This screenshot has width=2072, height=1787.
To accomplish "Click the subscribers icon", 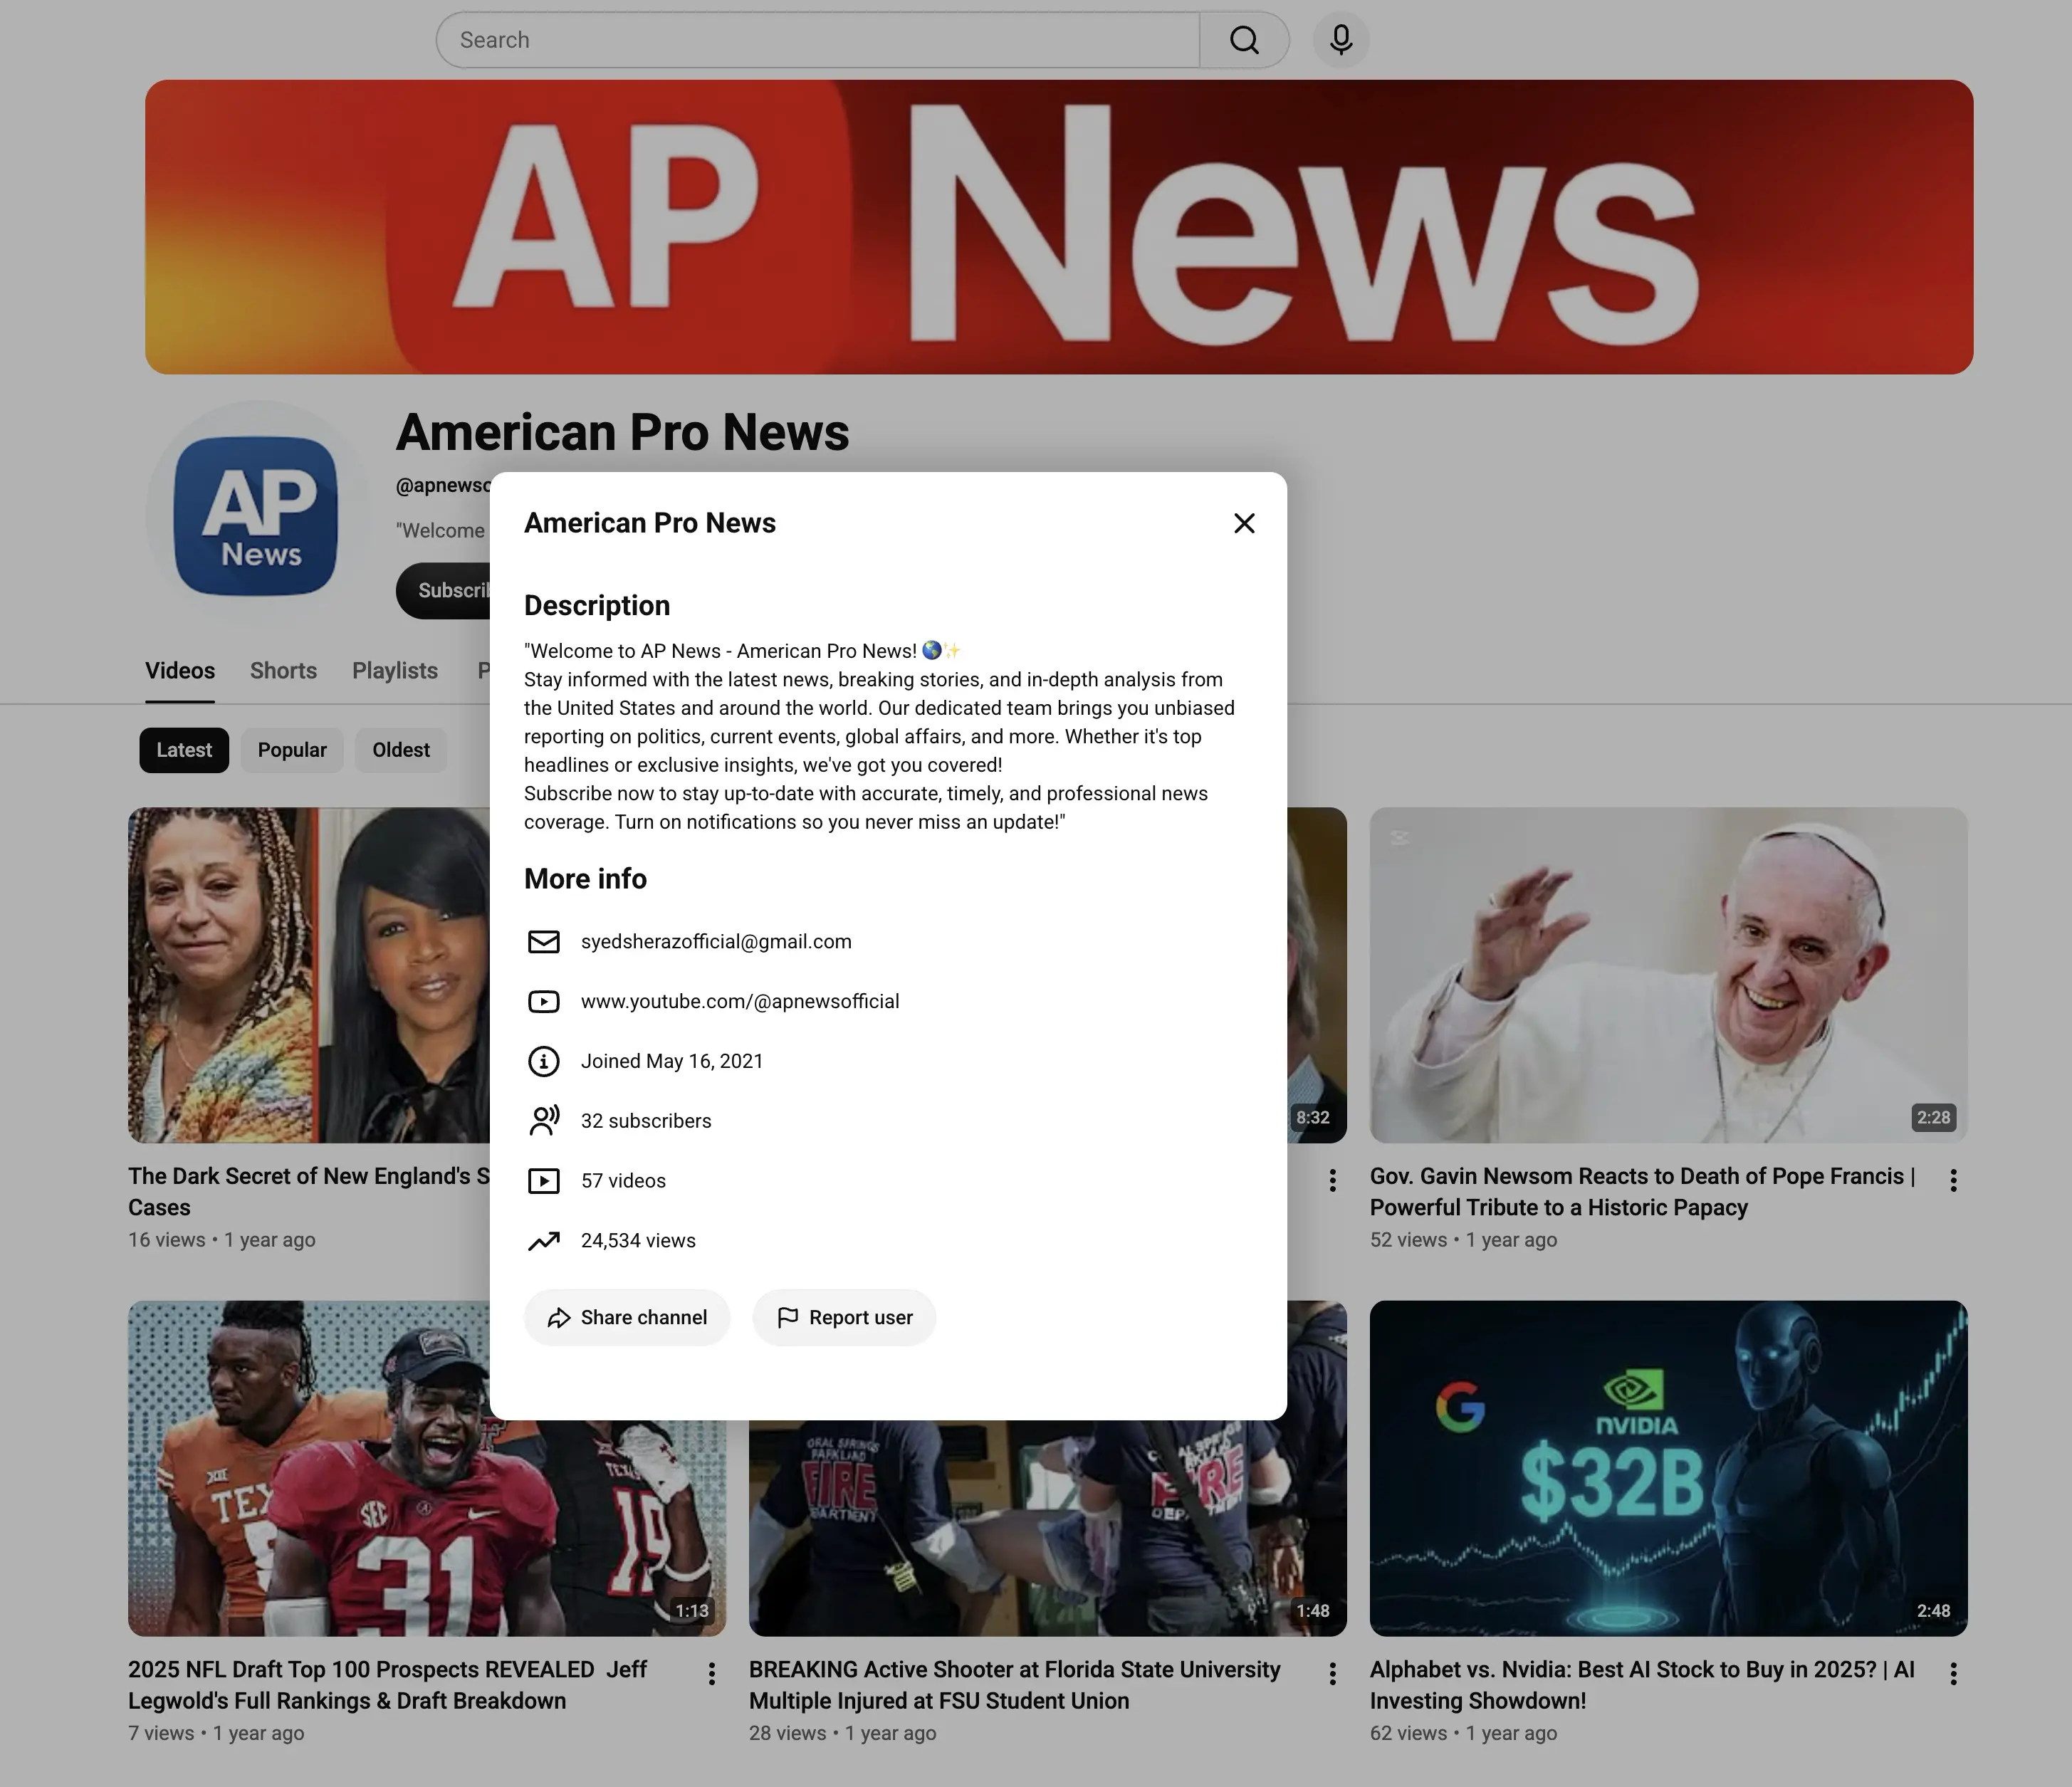I will (x=544, y=1121).
